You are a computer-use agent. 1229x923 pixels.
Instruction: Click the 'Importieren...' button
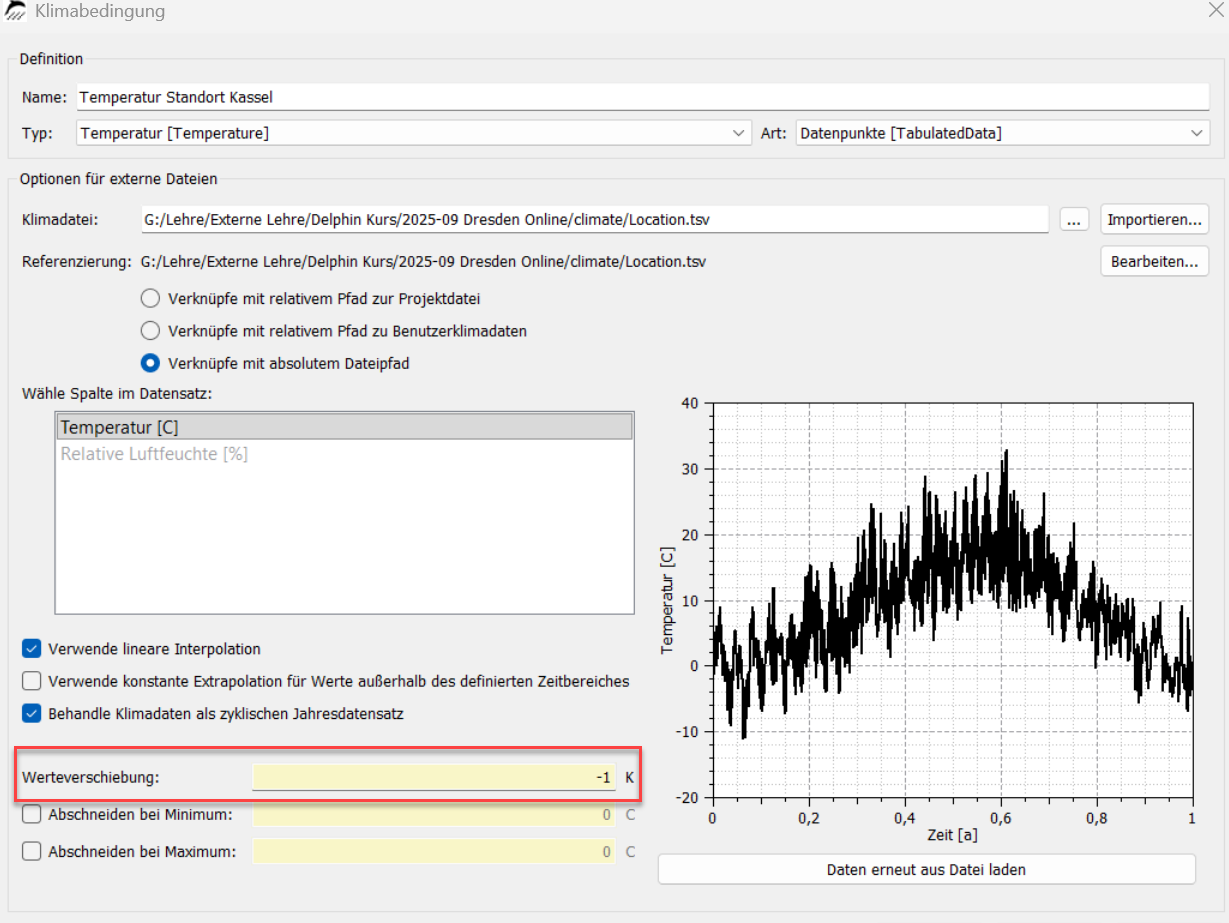(1155, 219)
